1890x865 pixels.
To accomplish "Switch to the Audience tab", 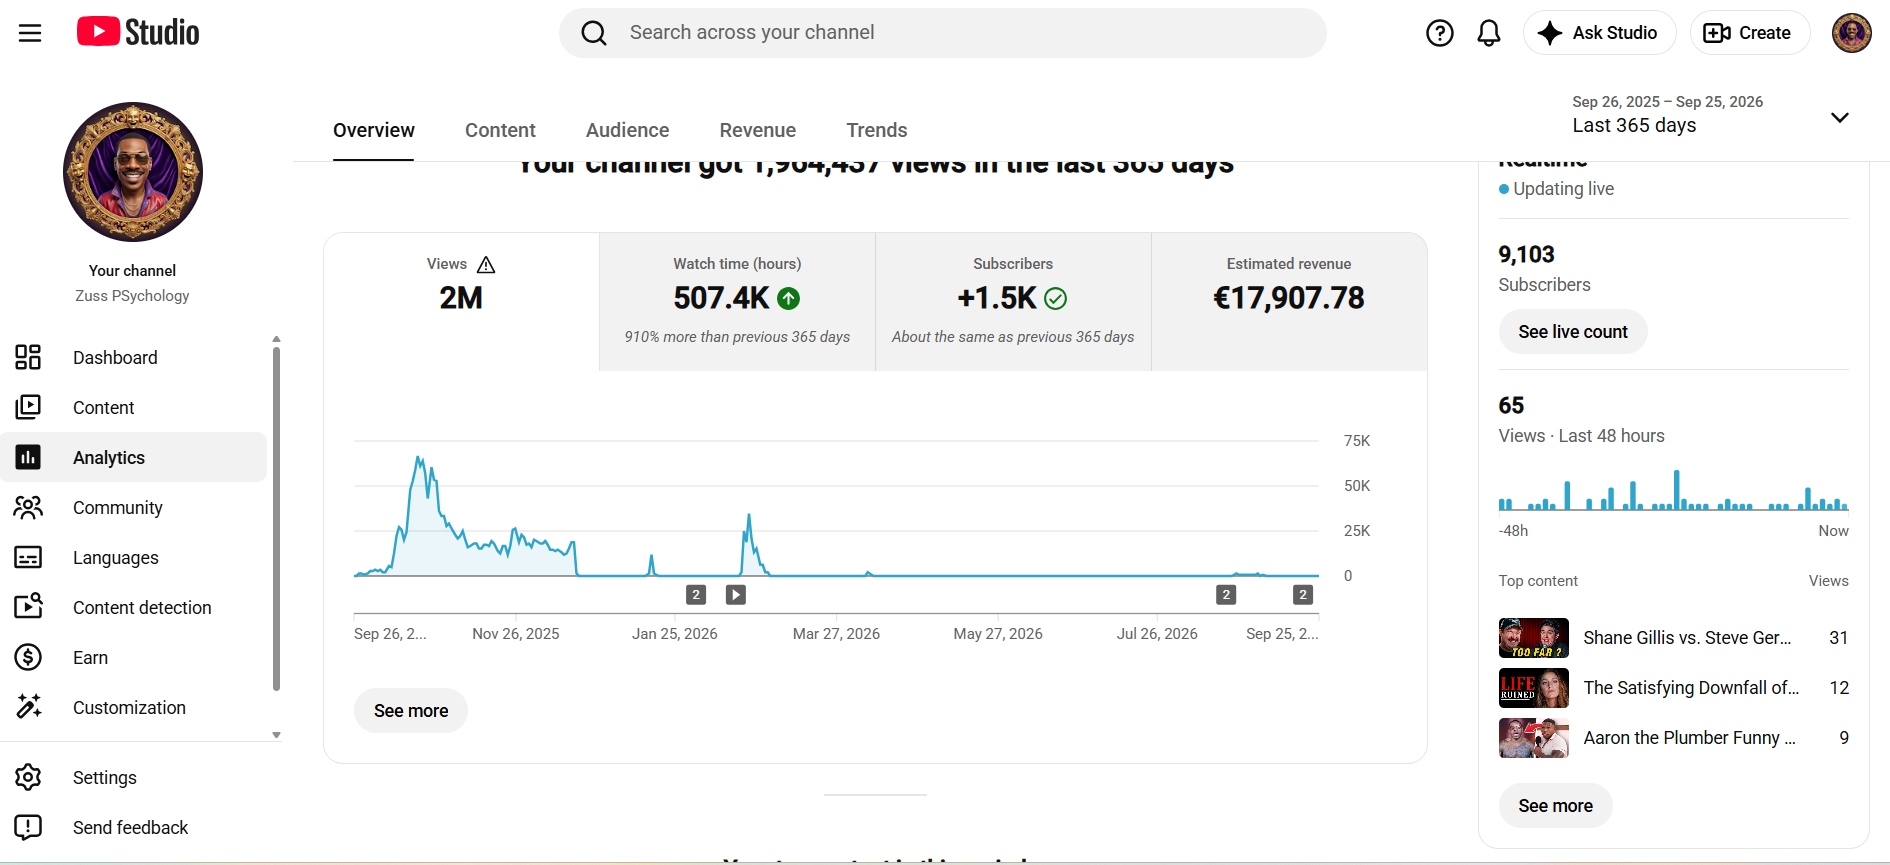I will pos(627,130).
